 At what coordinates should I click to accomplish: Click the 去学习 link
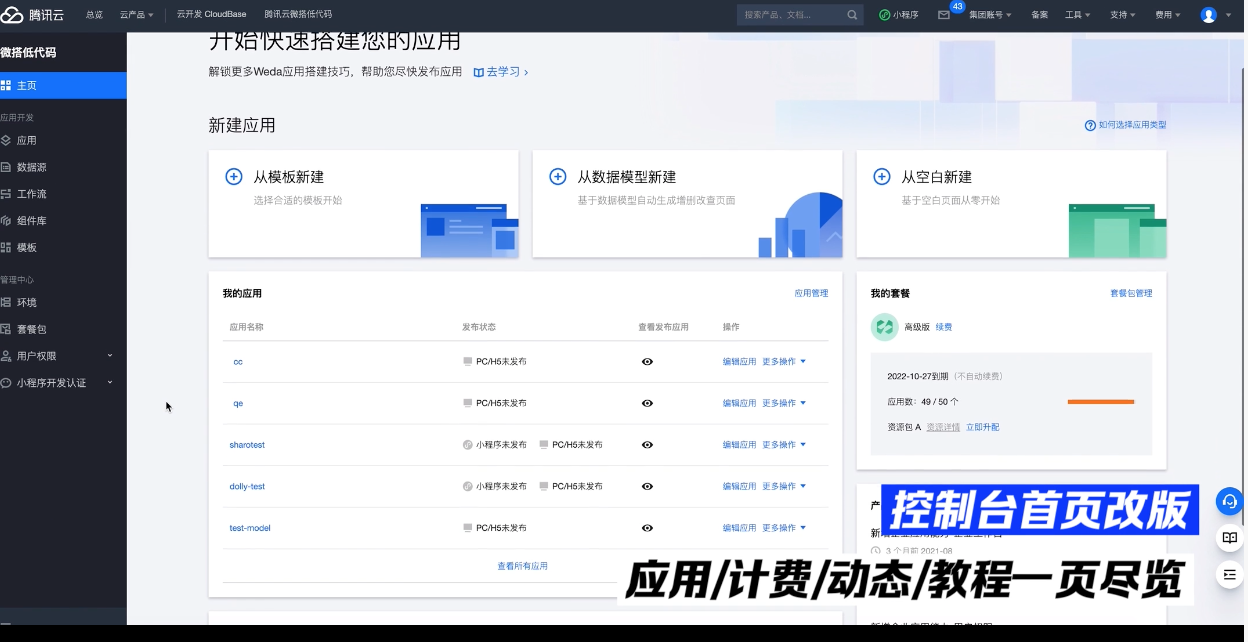click(x=501, y=72)
